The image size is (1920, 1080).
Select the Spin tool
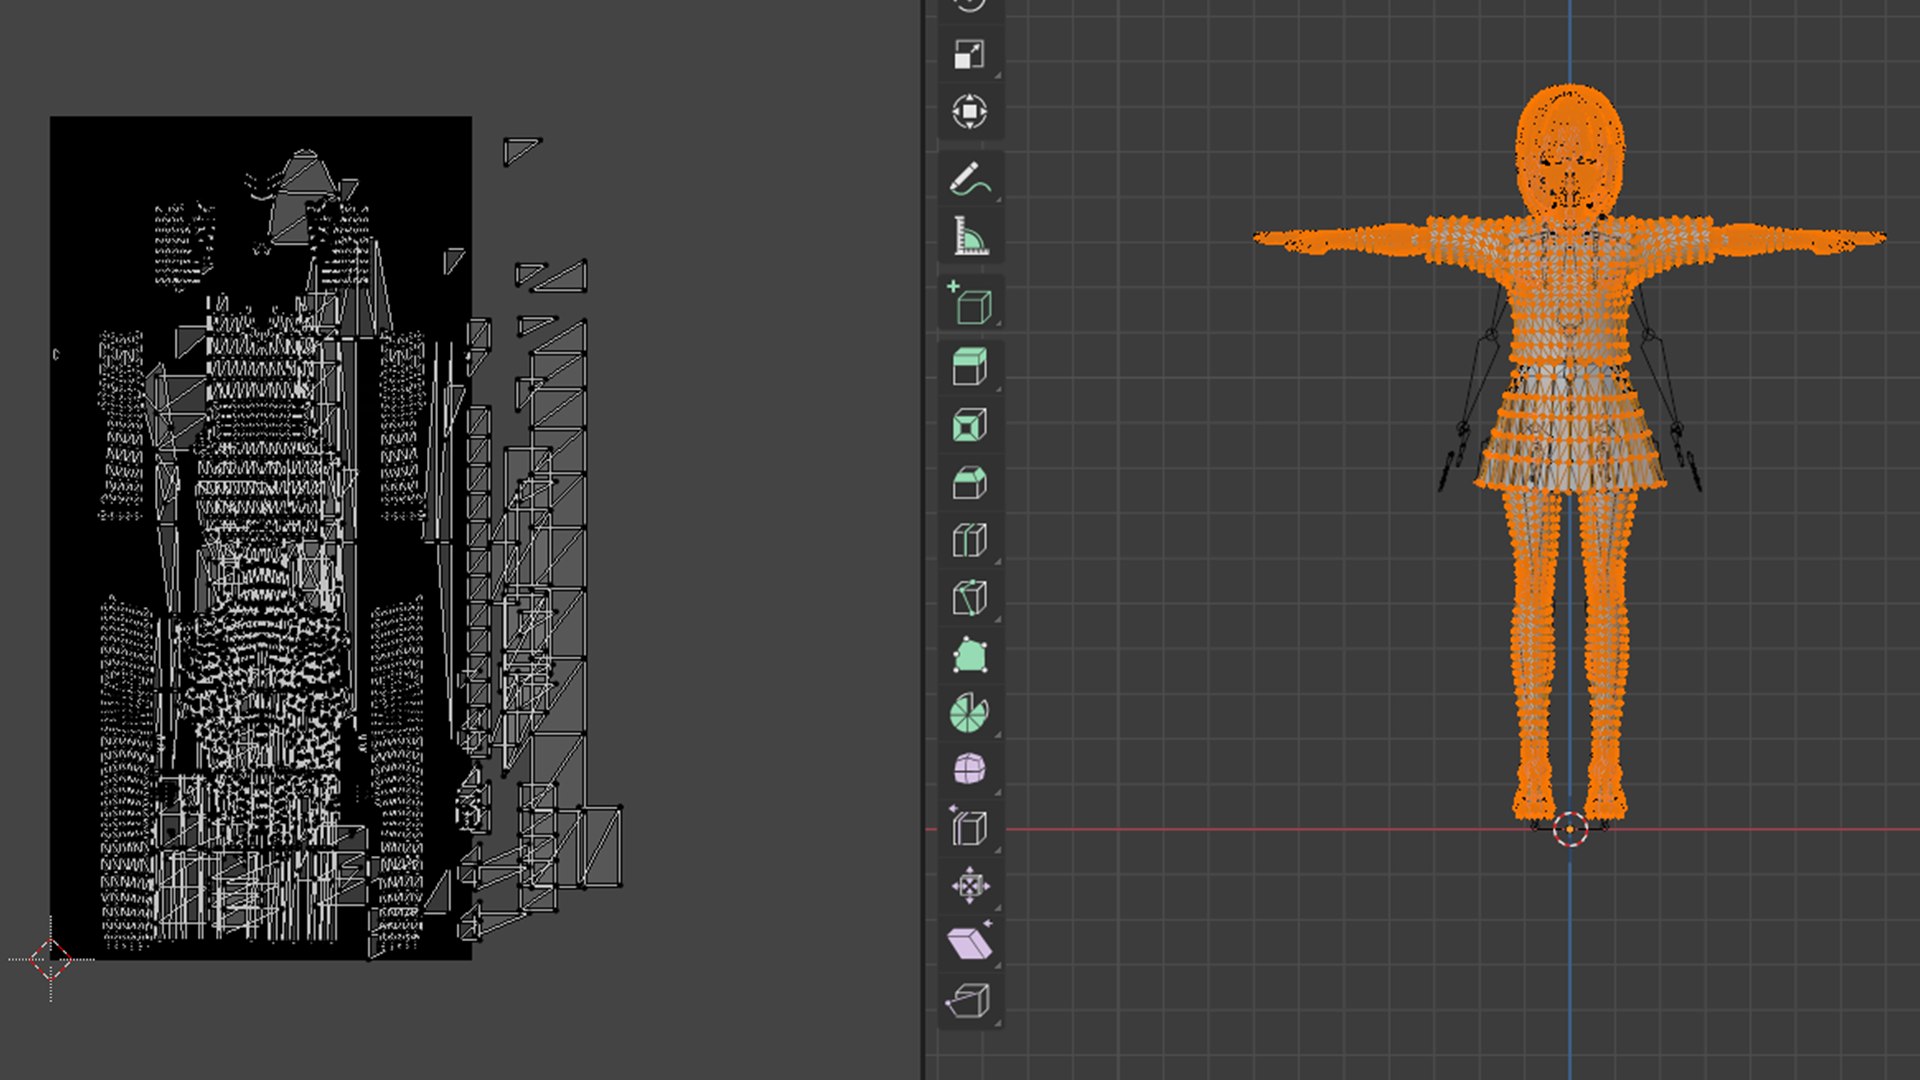pyautogui.click(x=969, y=713)
